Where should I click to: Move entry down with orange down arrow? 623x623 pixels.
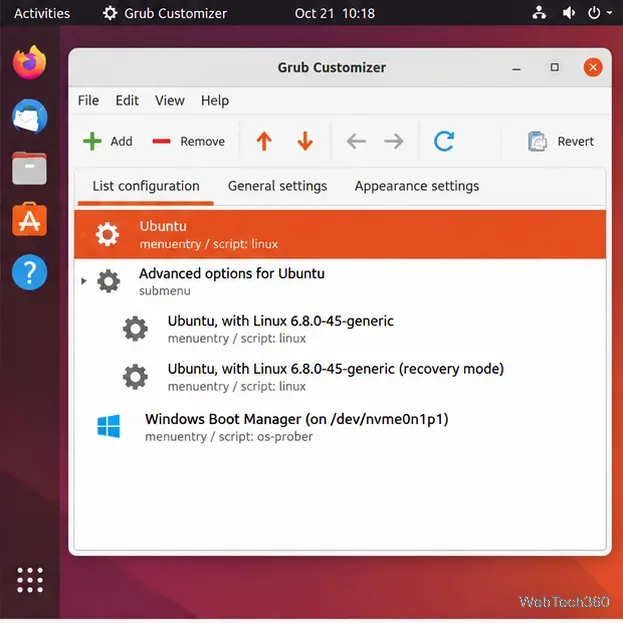[305, 141]
